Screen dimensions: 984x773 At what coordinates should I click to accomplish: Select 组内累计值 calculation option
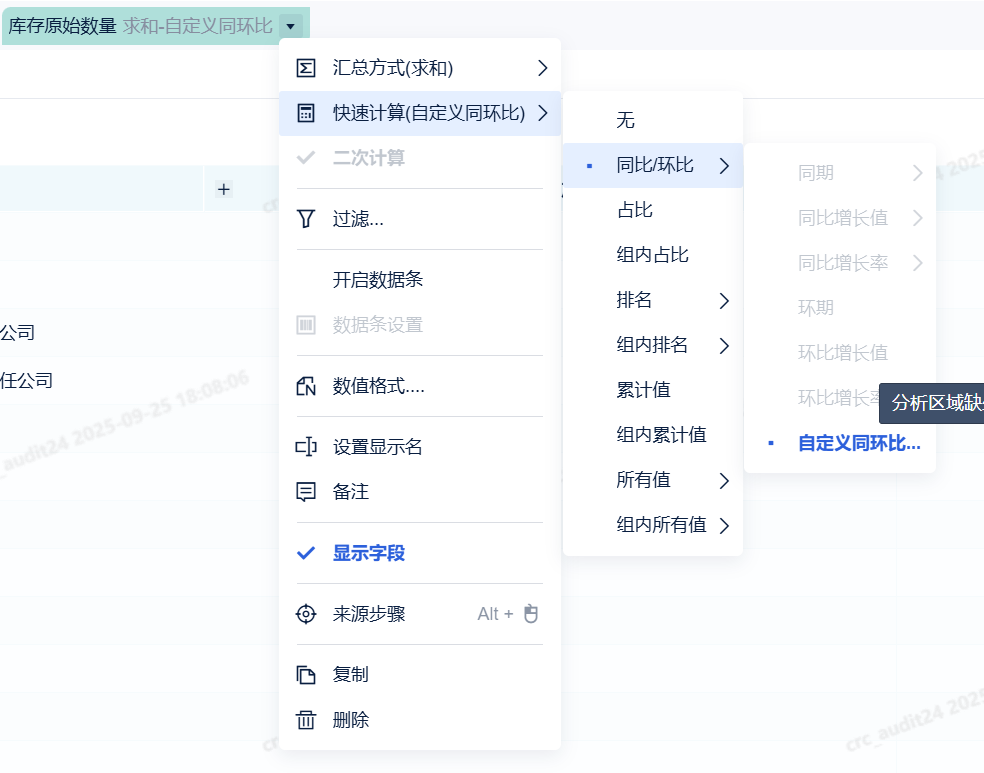[653, 435]
